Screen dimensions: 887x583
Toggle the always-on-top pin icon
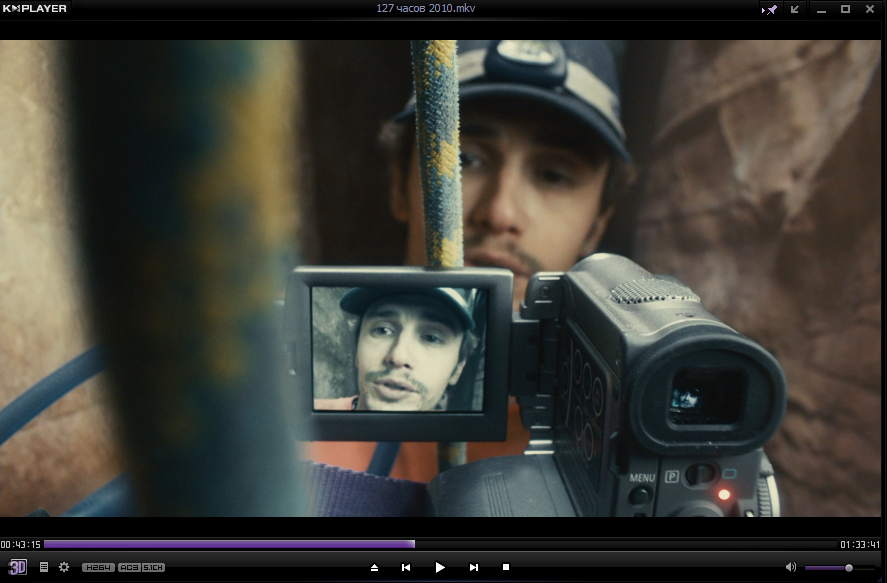click(x=769, y=9)
